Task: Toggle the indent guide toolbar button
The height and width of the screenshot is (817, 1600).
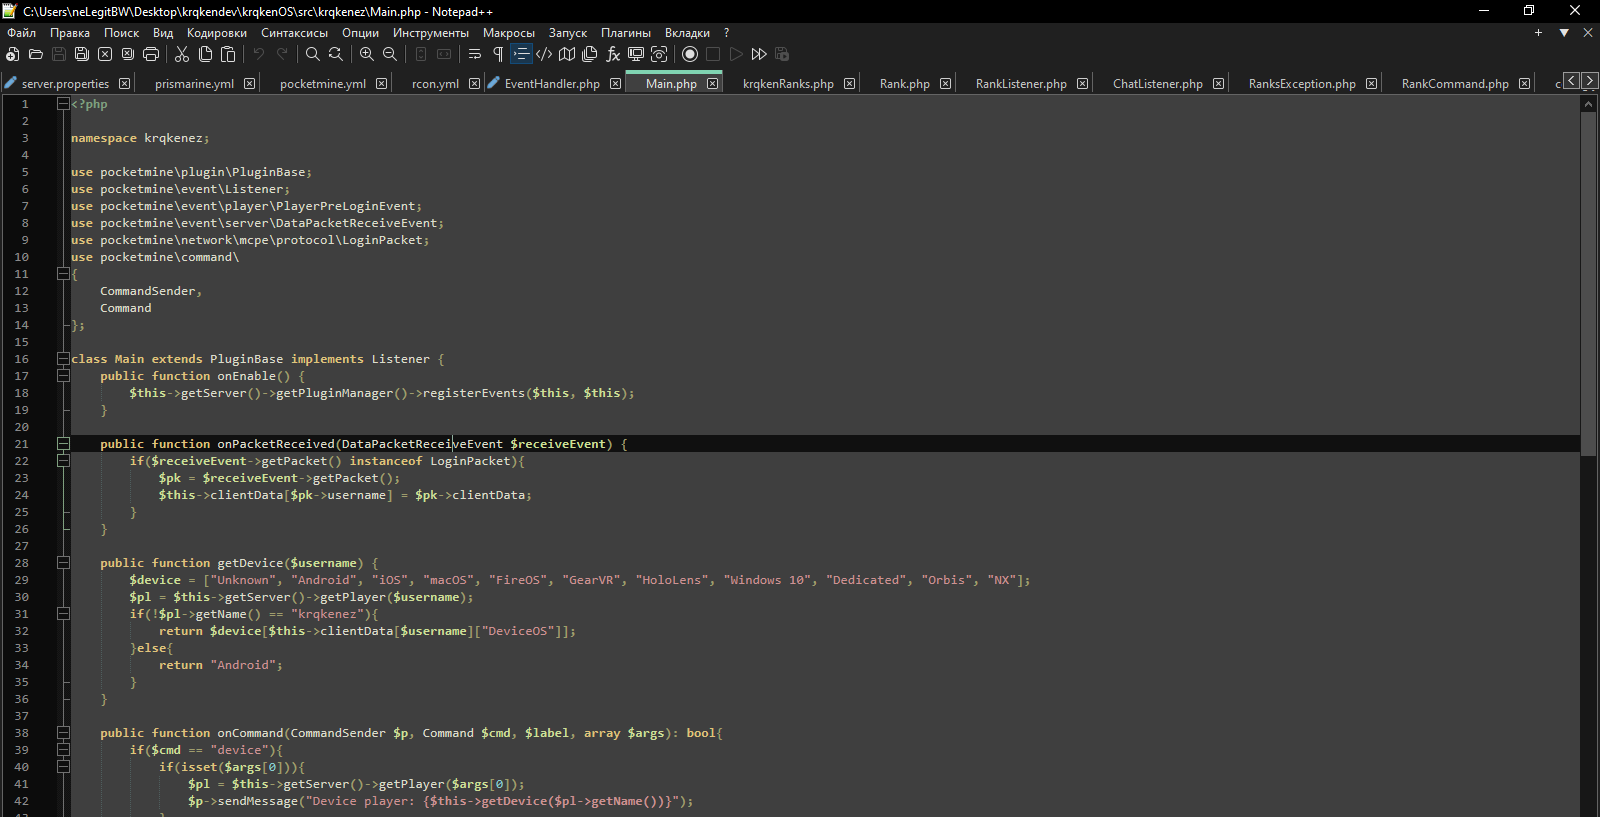Action: 521,54
